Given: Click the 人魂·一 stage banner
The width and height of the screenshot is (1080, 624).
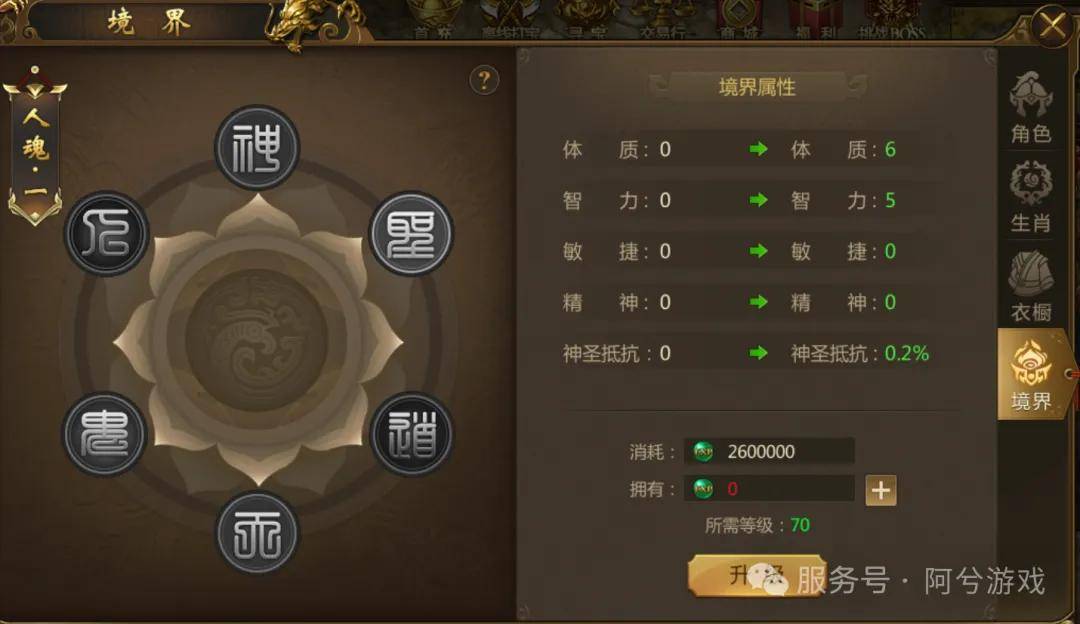Looking at the screenshot, I should tap(34, 147).
